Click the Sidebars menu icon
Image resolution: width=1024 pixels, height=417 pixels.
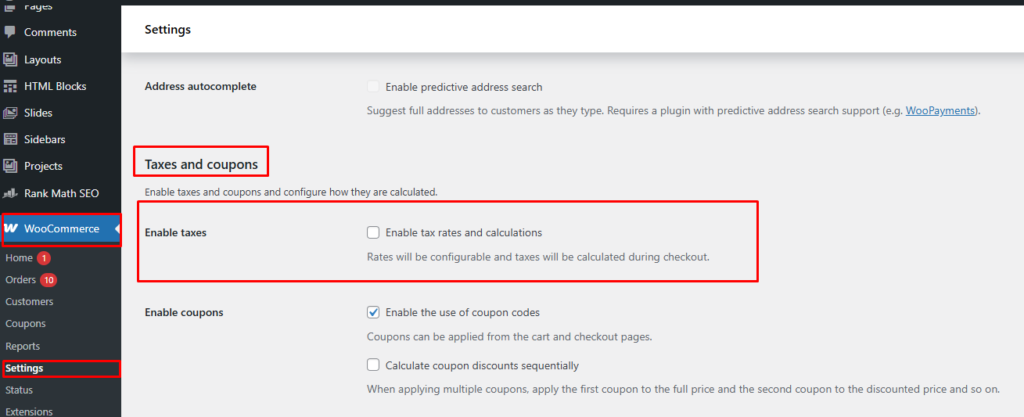tap(11, 139)
